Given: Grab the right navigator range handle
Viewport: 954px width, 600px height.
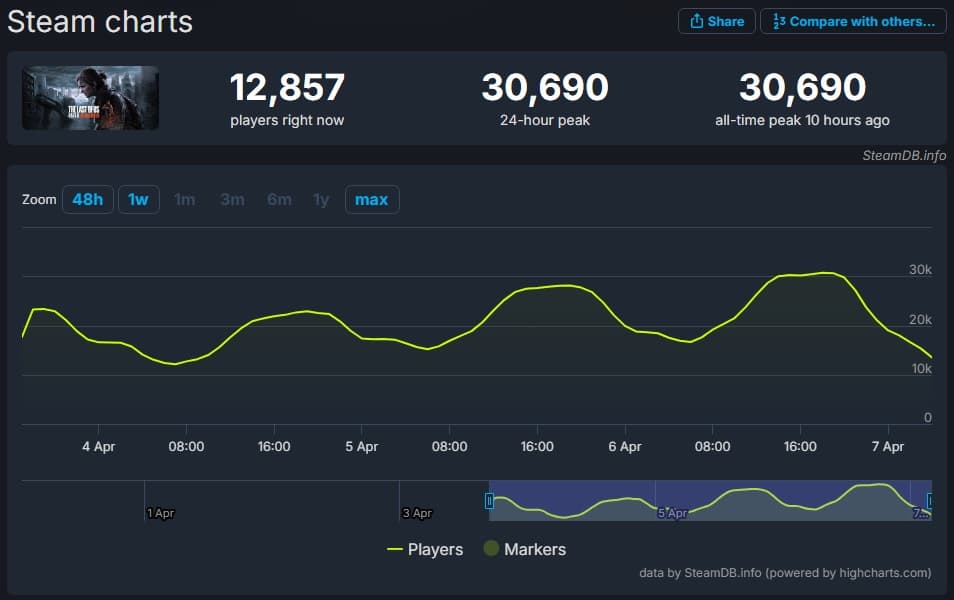Looking at the screenshot, I should 930,501.
